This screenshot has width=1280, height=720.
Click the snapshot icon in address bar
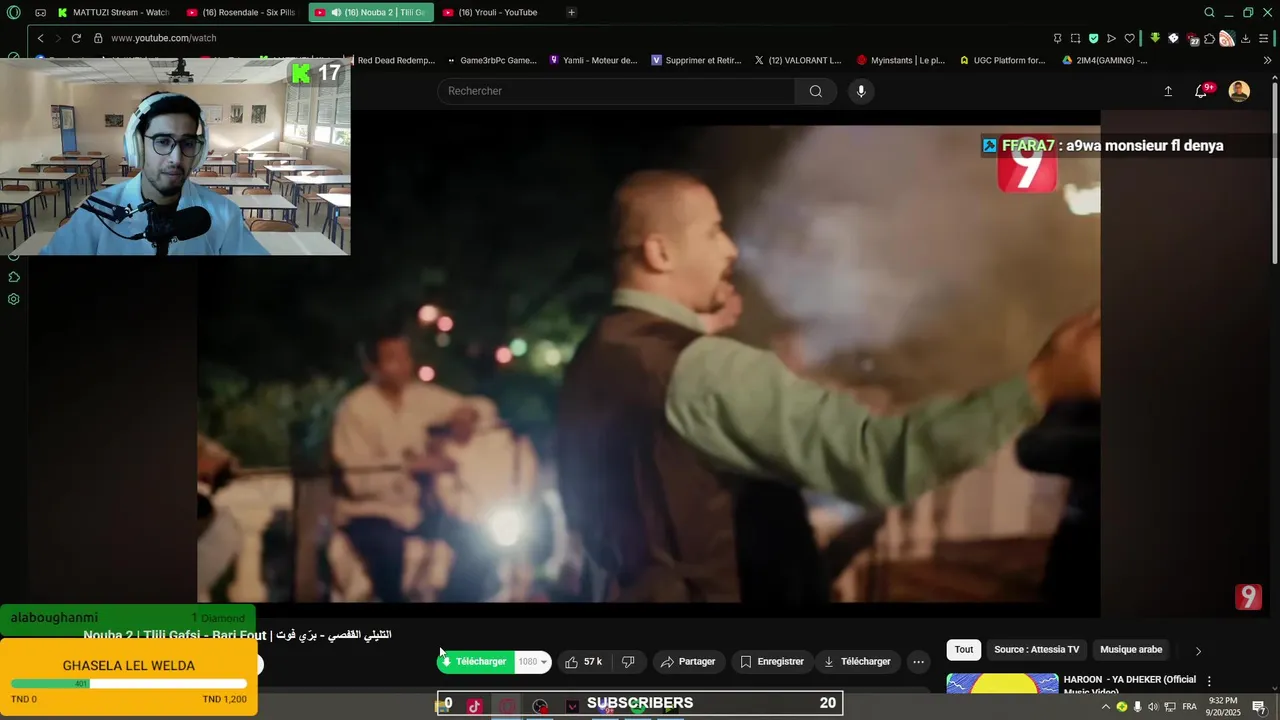click(x=1075, y=38)
